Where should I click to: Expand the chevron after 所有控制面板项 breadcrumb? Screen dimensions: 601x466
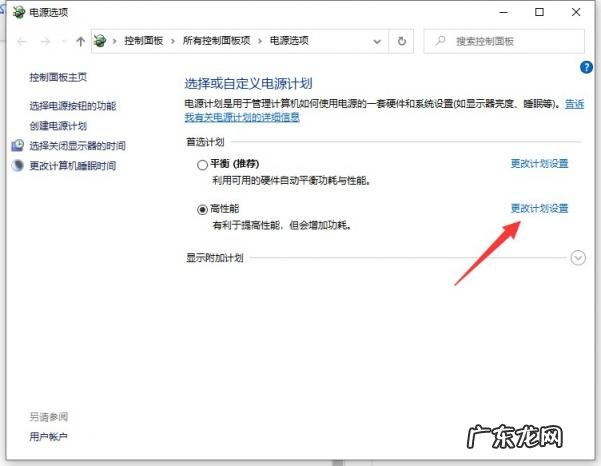coord(260,41)
